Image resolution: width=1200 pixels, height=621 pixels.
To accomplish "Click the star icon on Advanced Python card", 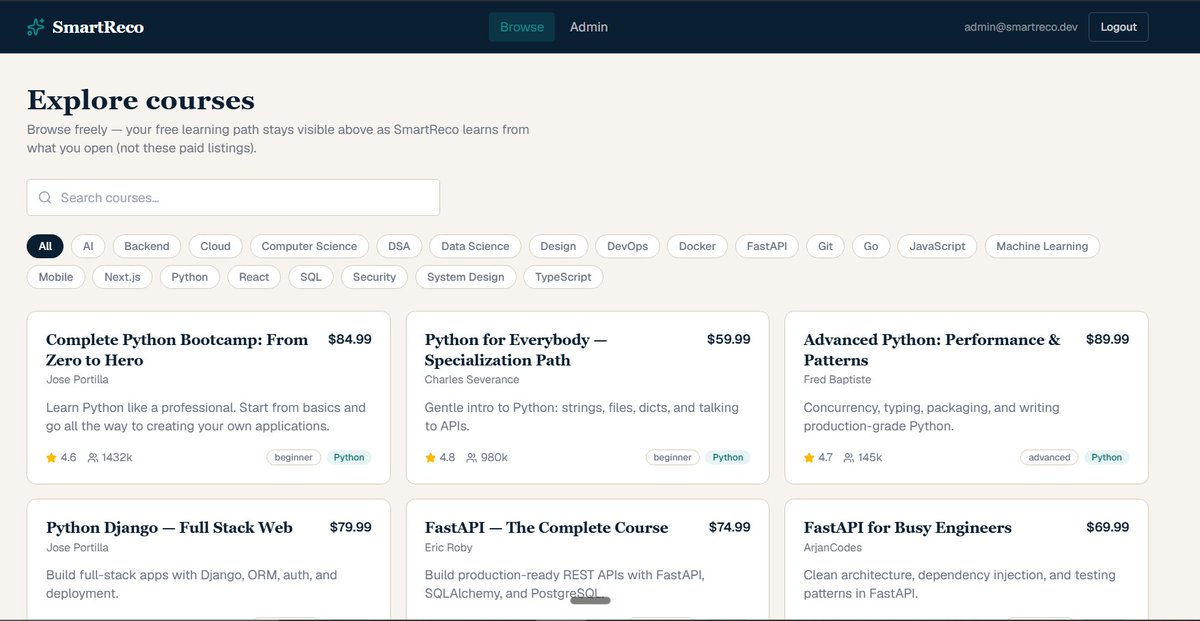I will click(x=809, y=458).
